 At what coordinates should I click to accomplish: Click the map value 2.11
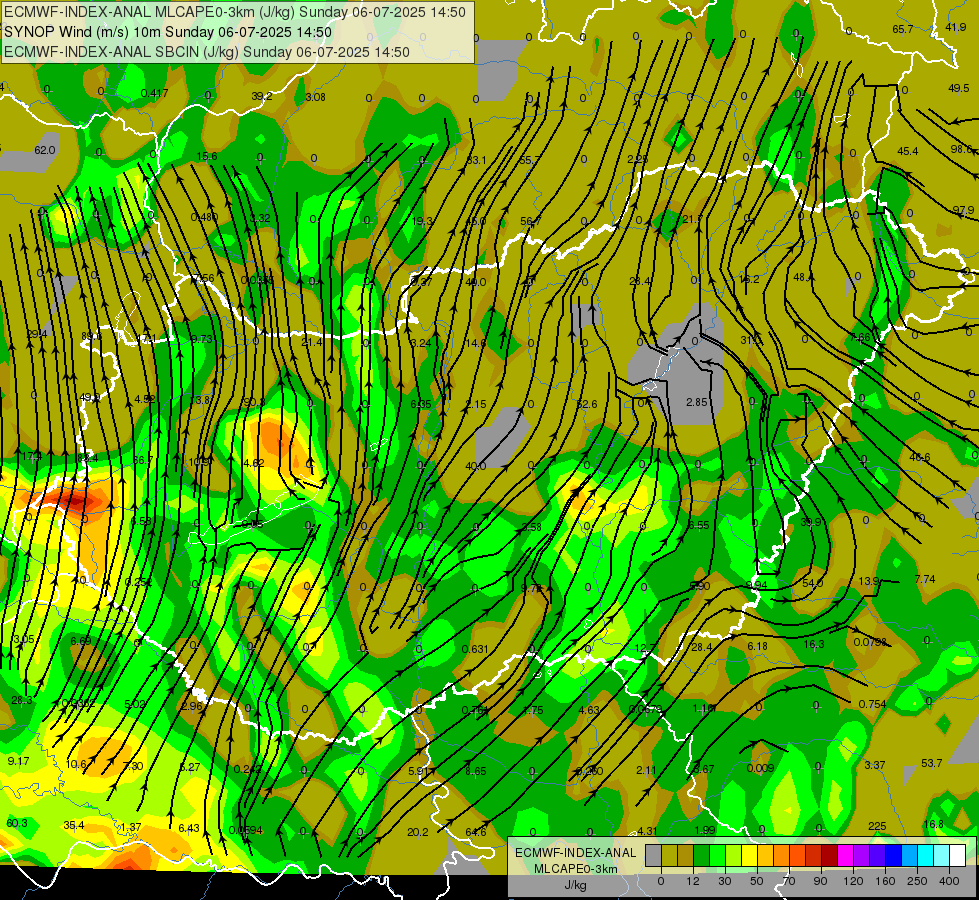click(x=646, y=770)
